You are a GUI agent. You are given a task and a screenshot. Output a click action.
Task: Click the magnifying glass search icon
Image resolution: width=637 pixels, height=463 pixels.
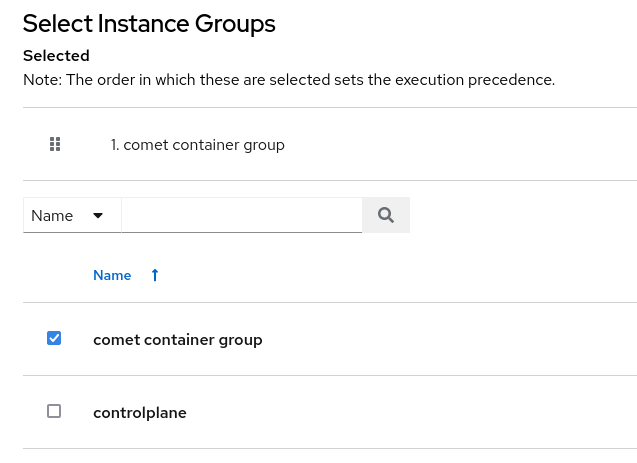386,215
